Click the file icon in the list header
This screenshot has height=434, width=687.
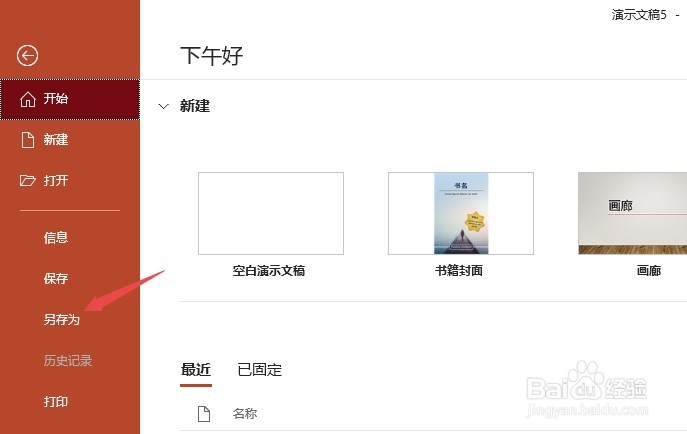[204, 413]
